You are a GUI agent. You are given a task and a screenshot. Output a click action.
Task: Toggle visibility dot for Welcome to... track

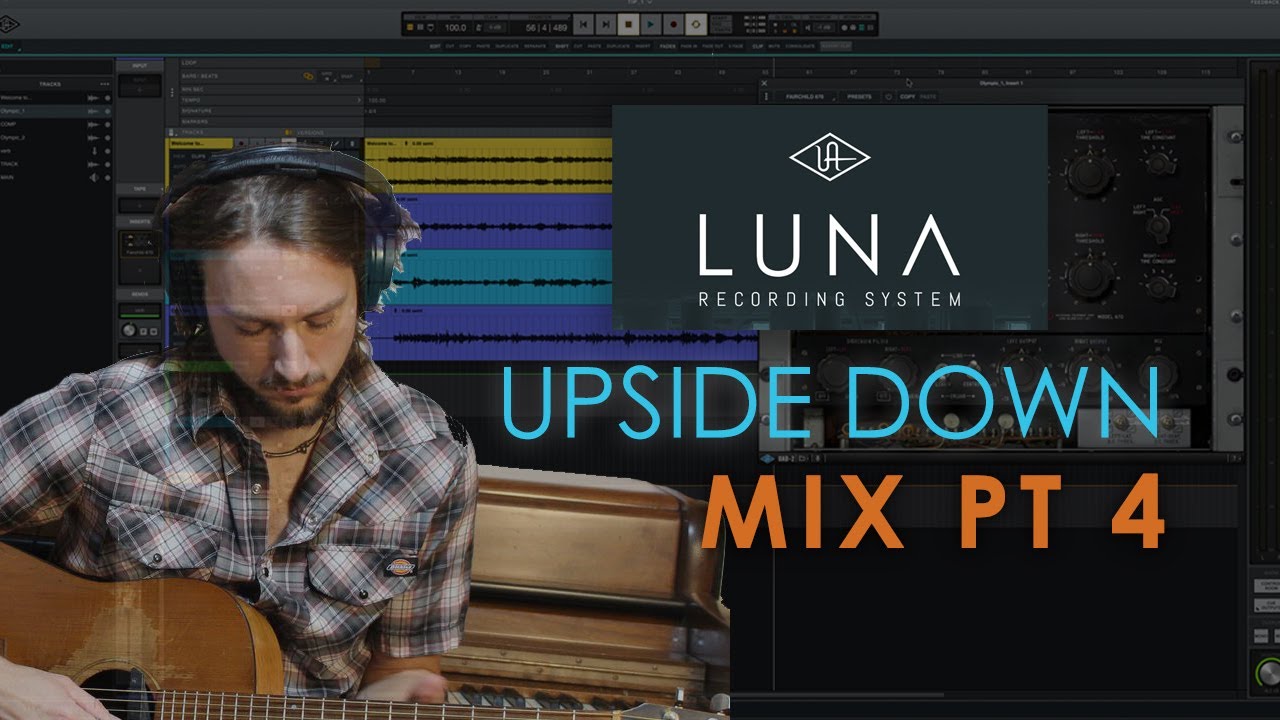[x=108, y=98]
